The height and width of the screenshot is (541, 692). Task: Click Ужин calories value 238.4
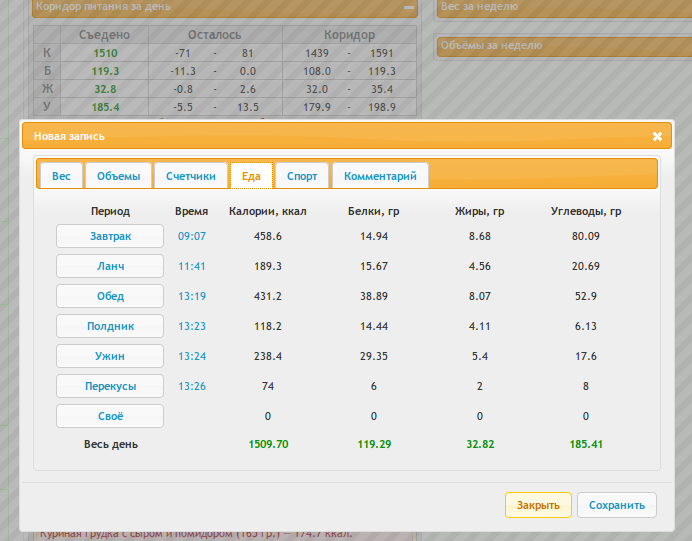click(268, 356)
